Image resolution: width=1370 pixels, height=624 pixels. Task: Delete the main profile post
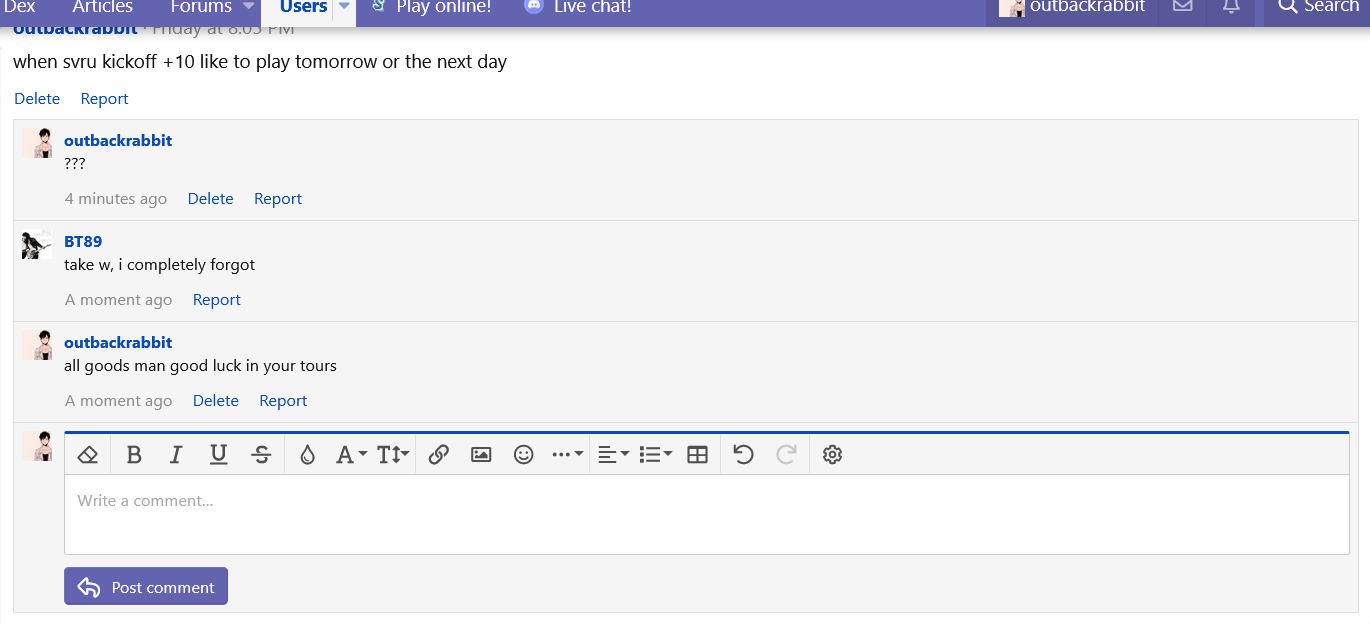[x=37, y=99]
